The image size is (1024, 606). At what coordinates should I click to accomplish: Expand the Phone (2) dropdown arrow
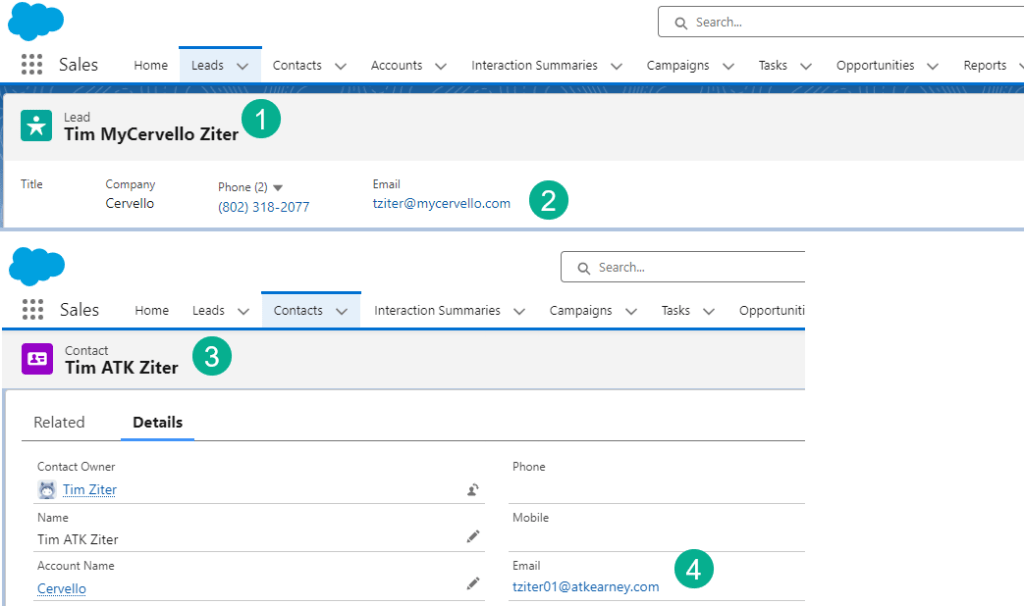click(278, 188)
